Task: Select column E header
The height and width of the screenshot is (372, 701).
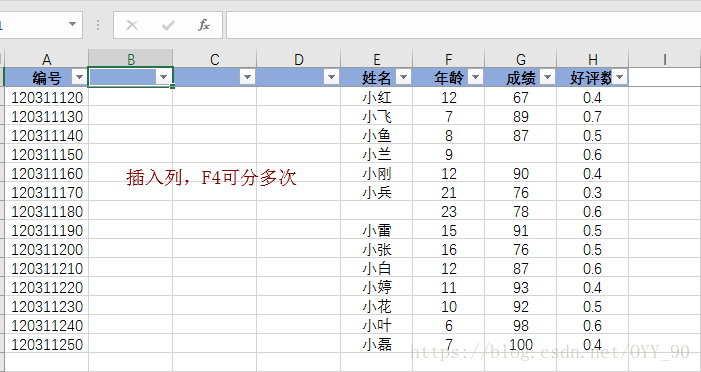Action: [376, 59]
